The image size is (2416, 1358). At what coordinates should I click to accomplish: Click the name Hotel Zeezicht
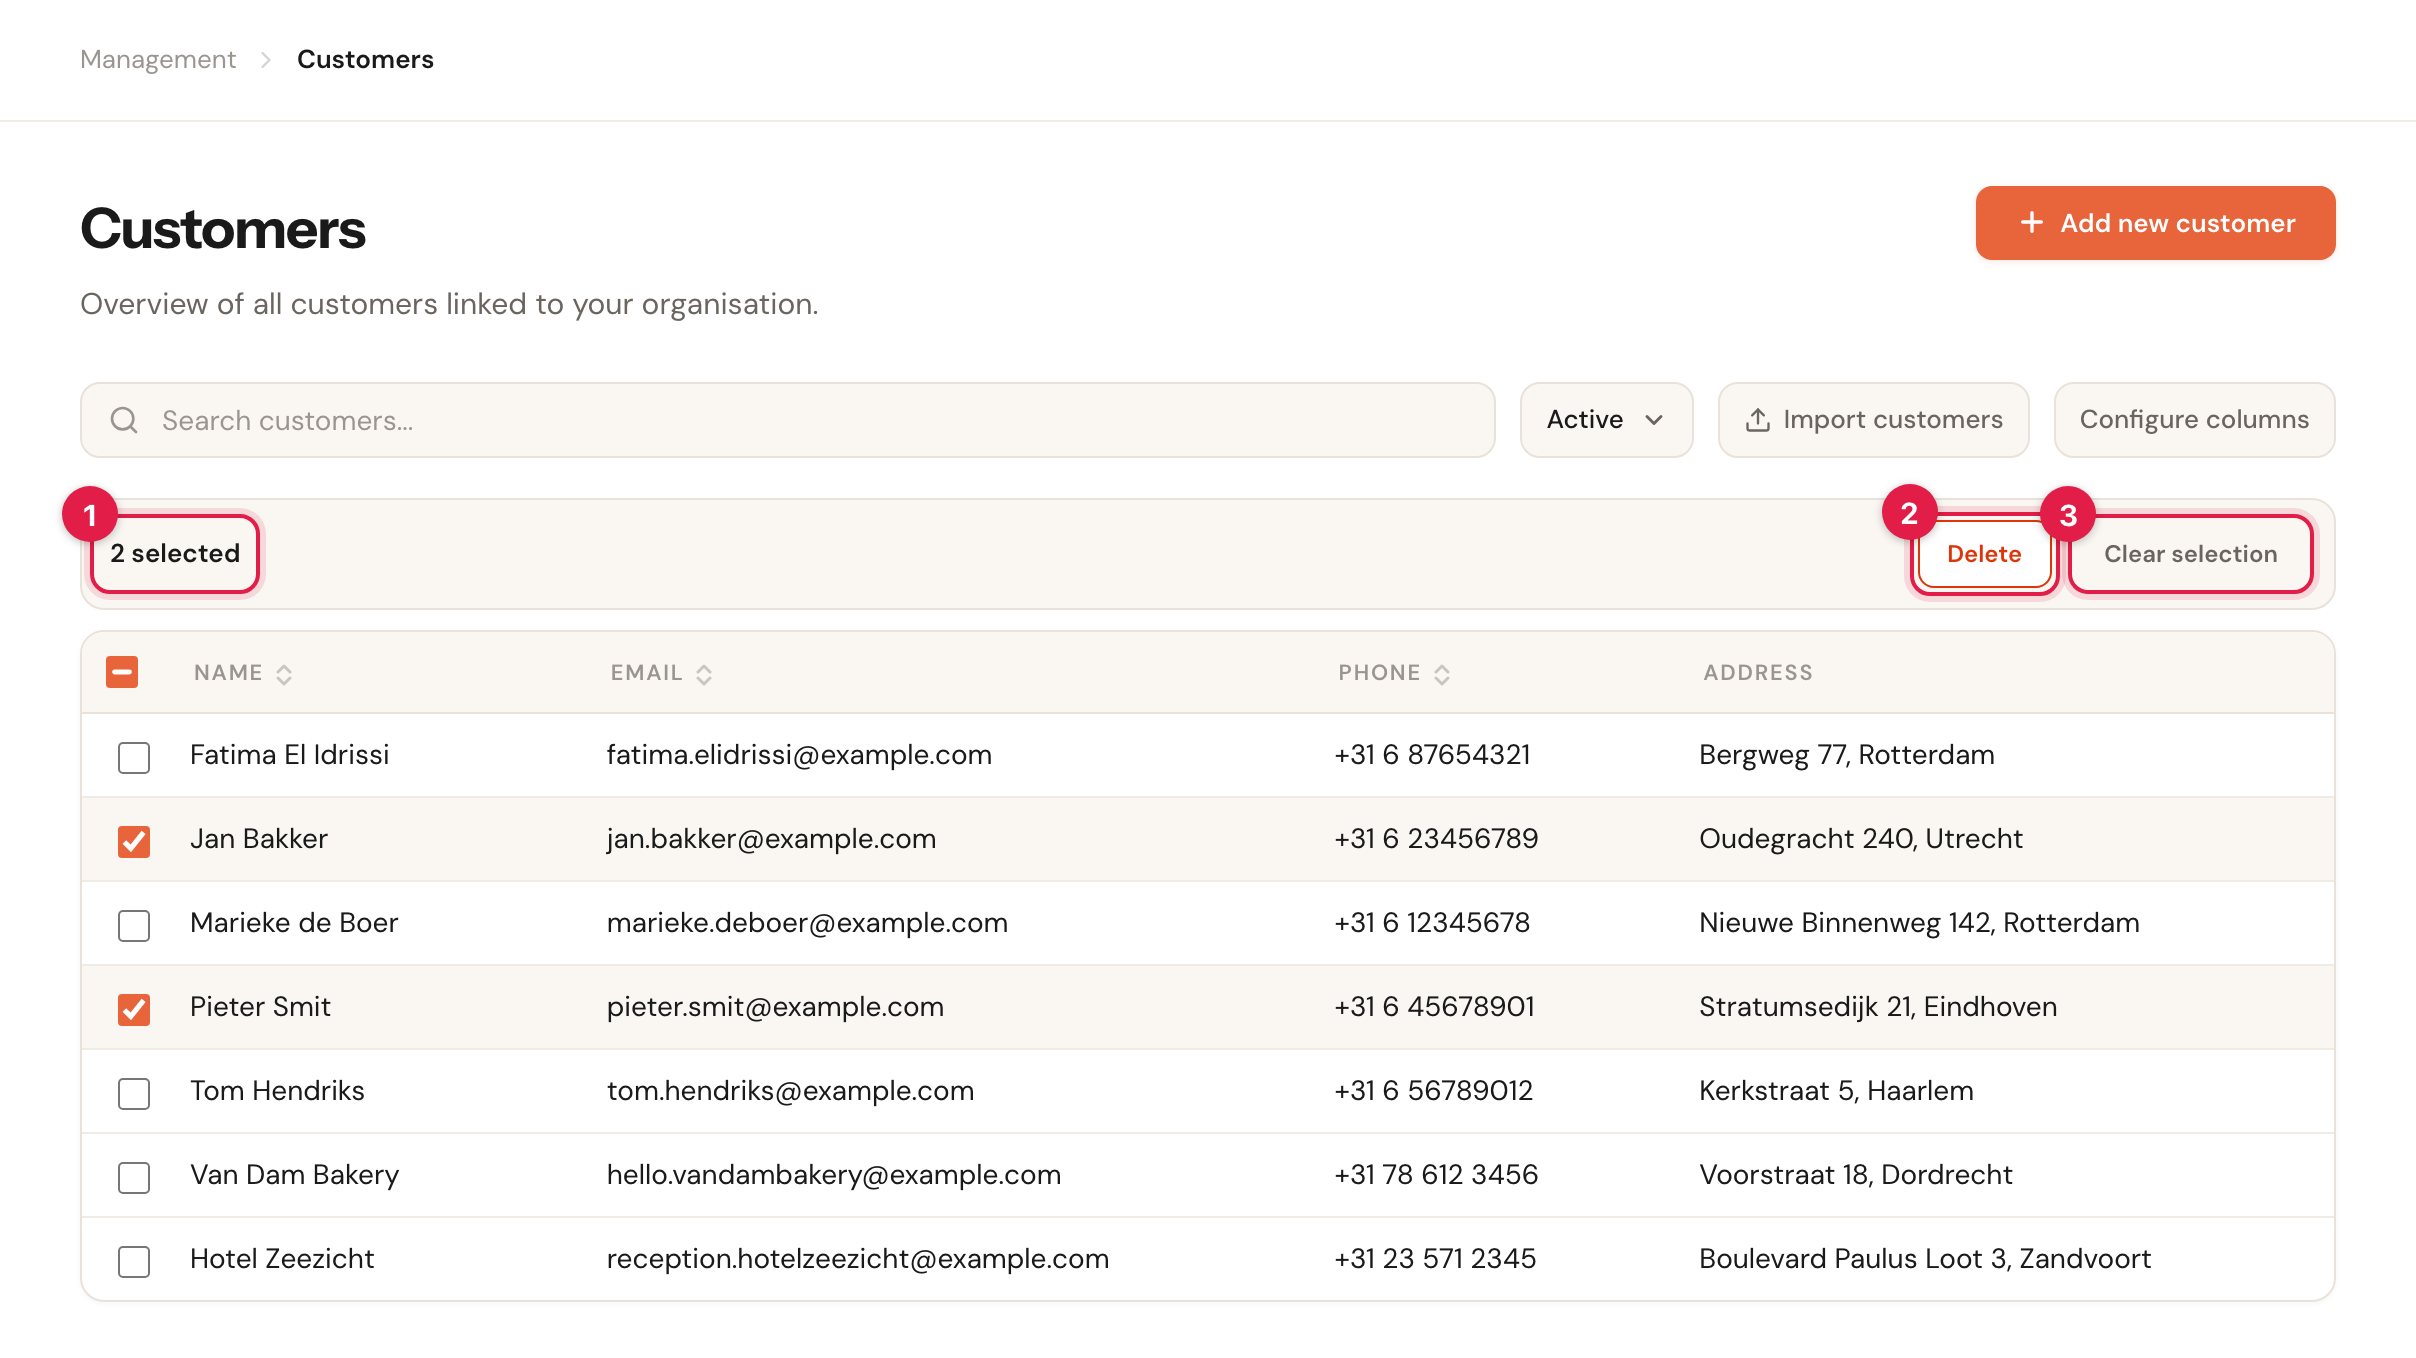coord(282,1259)
